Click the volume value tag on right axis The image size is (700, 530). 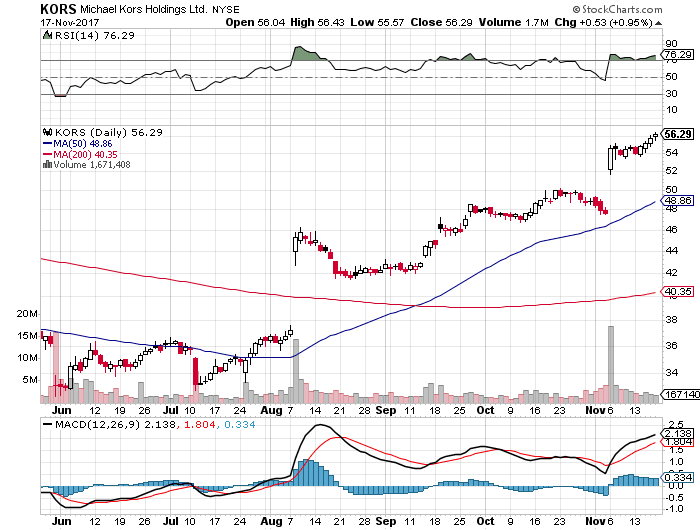pyautogui.click(x=680, y=394)
